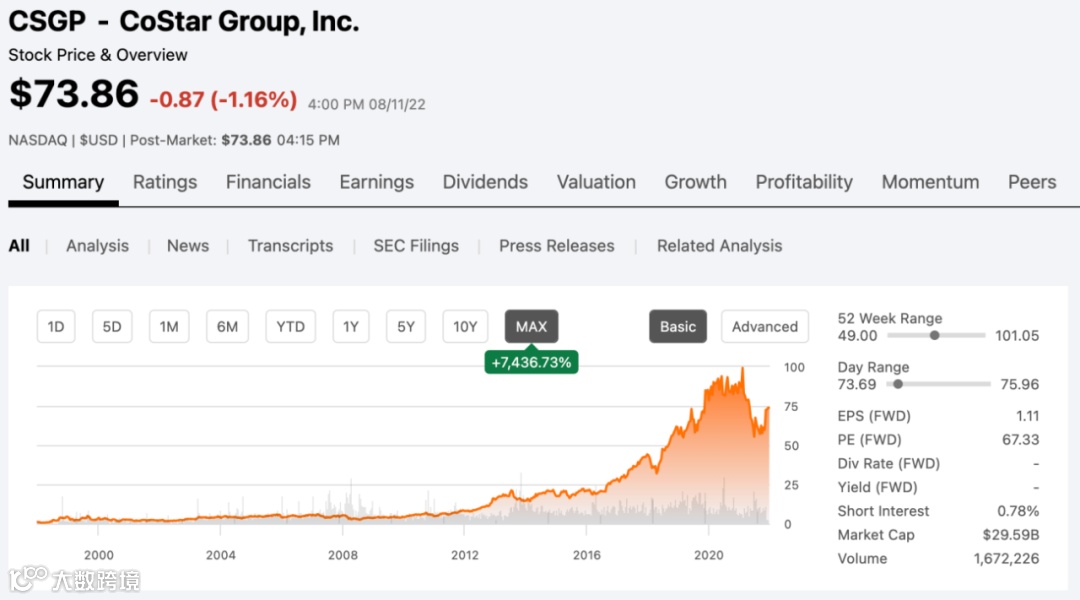Select the 6M chart range

click(228, 327)
